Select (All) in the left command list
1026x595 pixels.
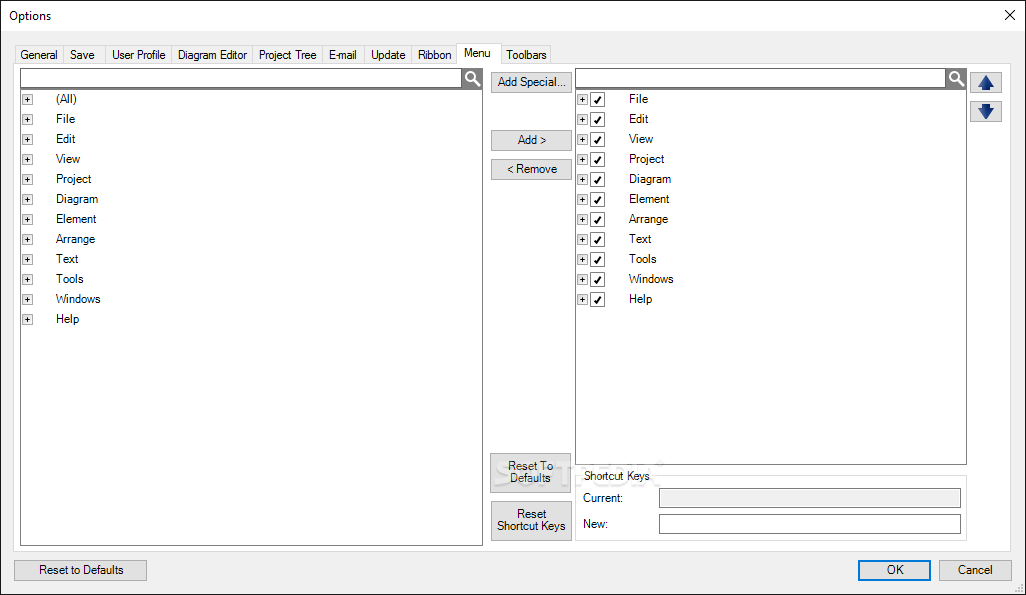coord(66,99)
